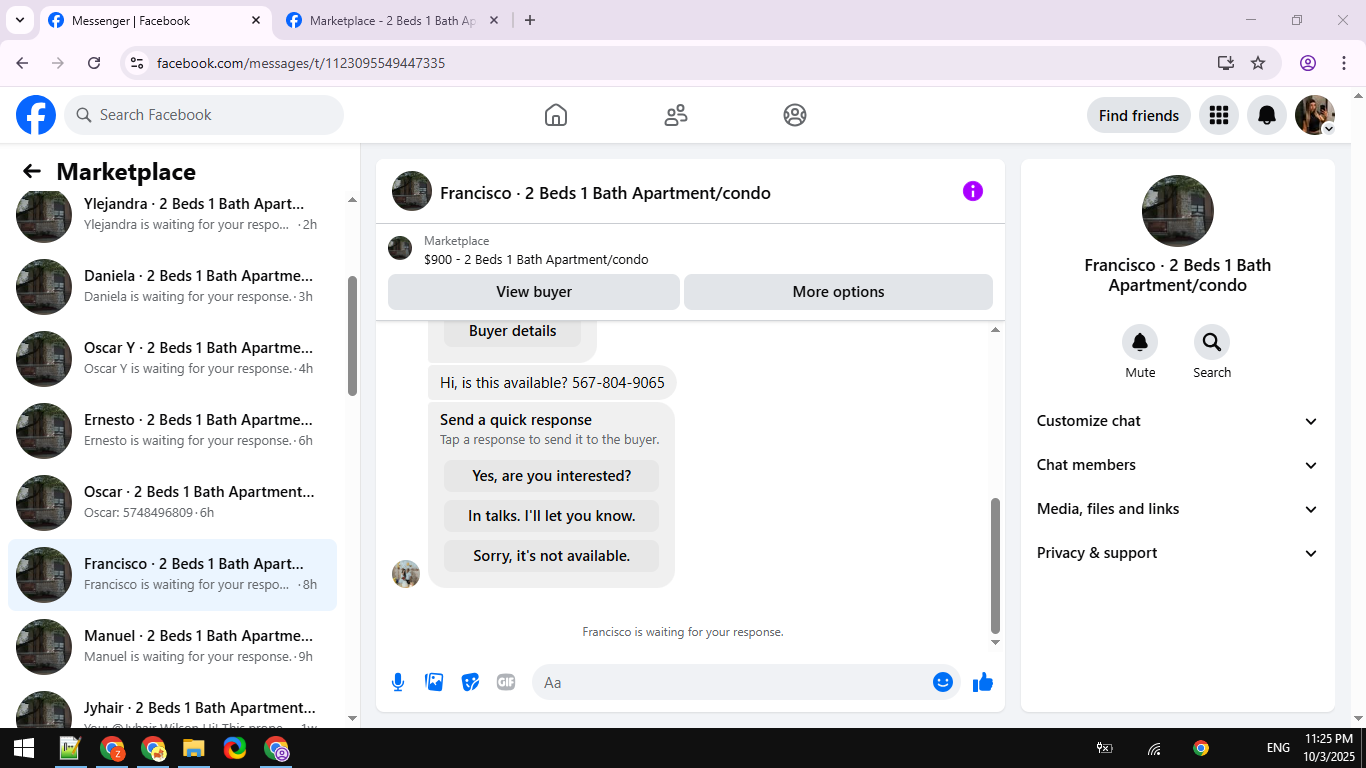1366x768 pixels.
Task: Click the ENG language indicator in taskbar
Action: click(1278, 748)
